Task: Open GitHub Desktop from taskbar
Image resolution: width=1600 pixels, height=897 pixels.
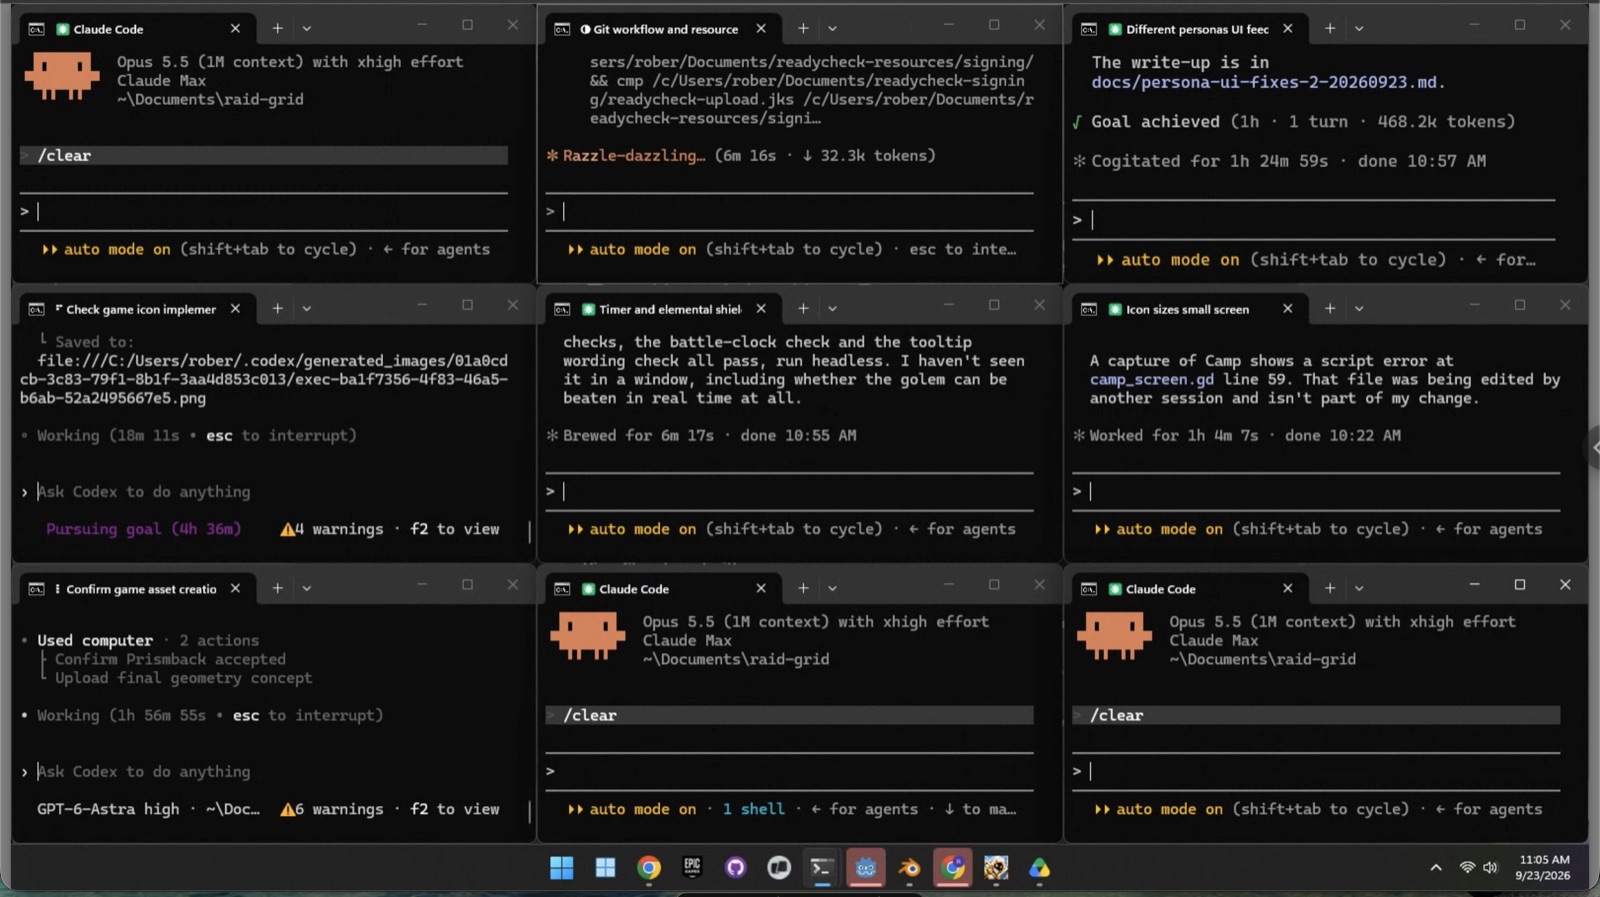Action: pos(736,868)
